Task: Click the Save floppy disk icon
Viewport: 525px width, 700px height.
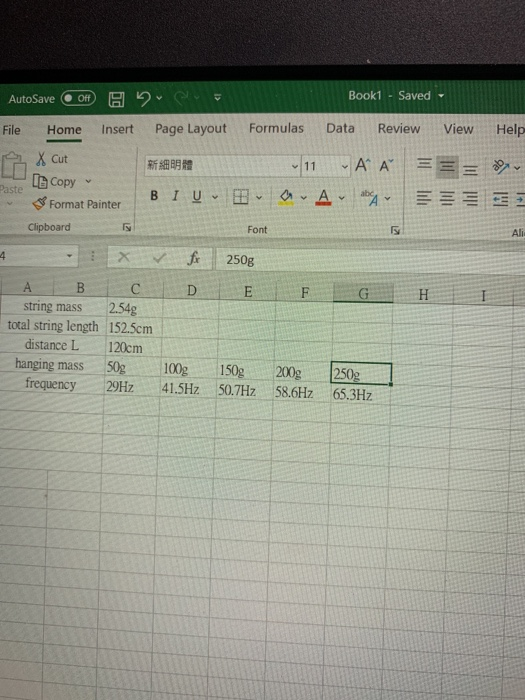Action: [117, 99]
